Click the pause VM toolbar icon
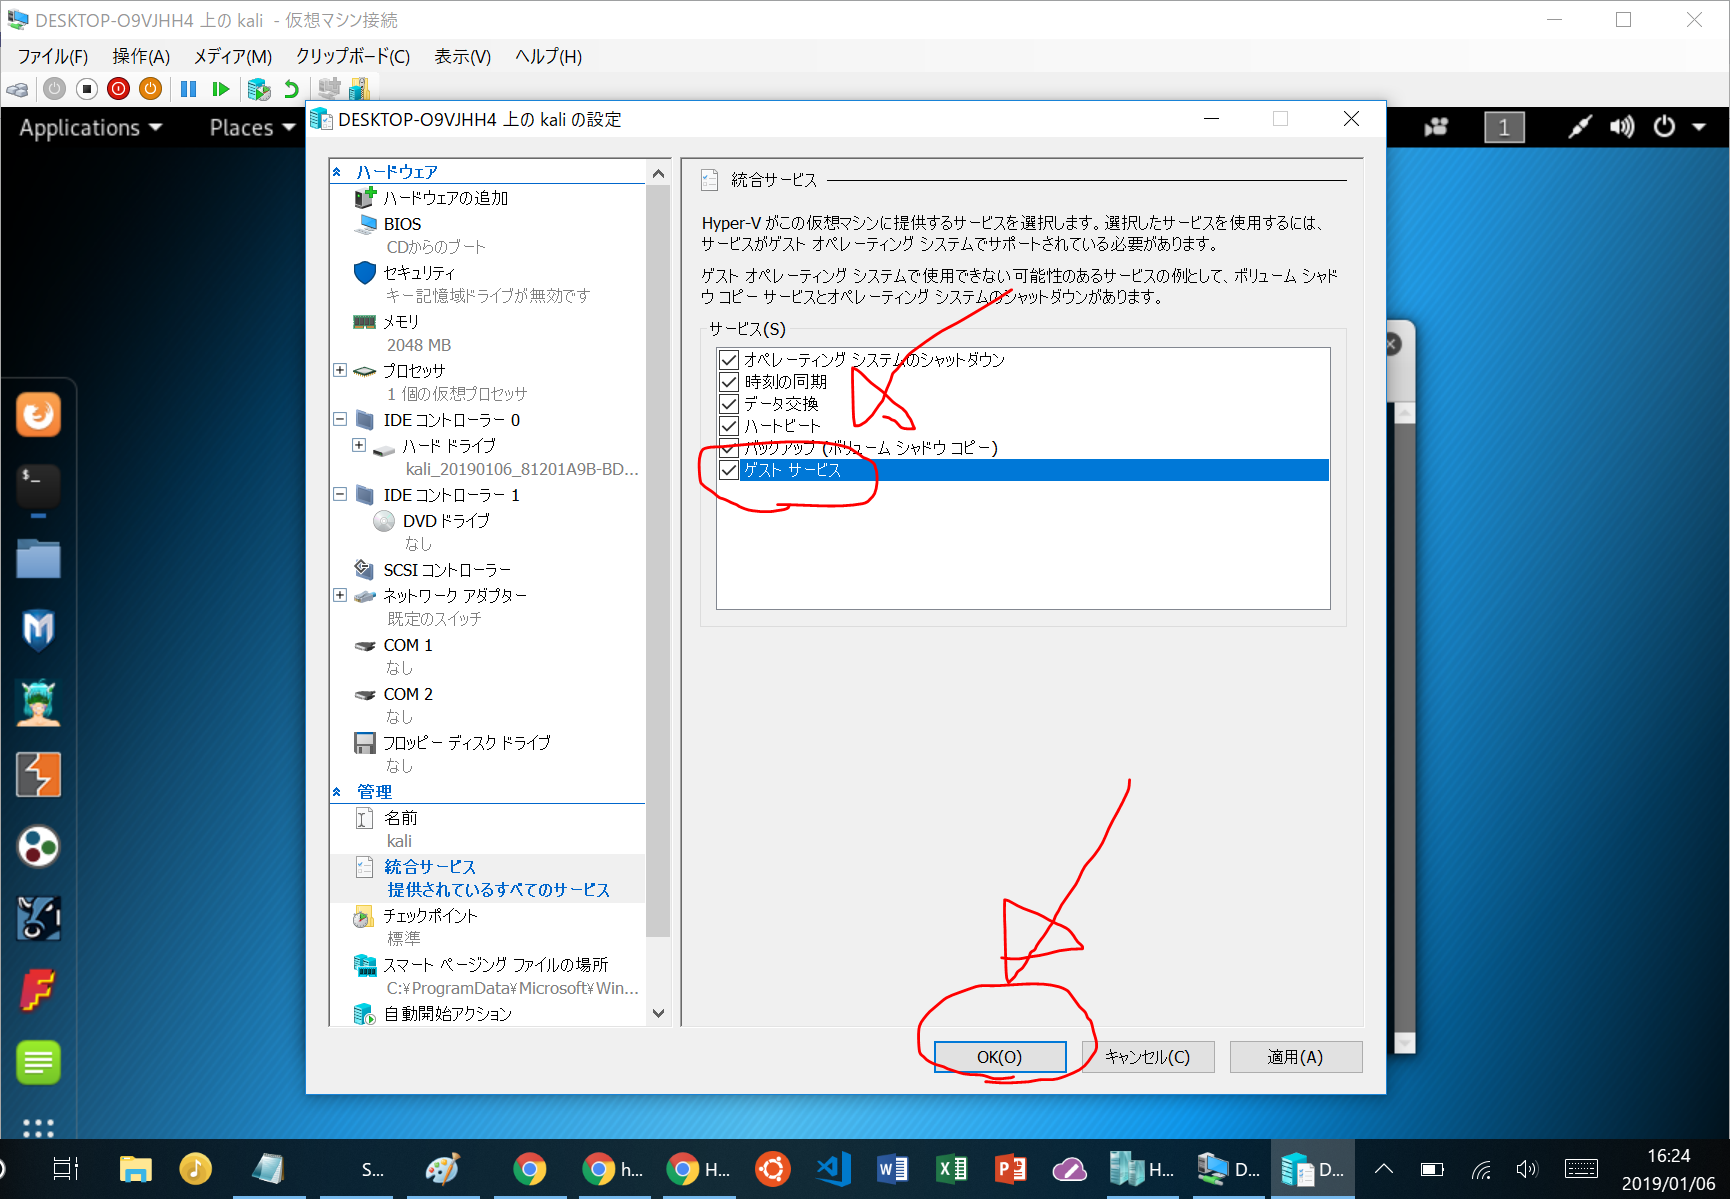This screenshot has width=1730, height=1199. click(x=188, y=89)
